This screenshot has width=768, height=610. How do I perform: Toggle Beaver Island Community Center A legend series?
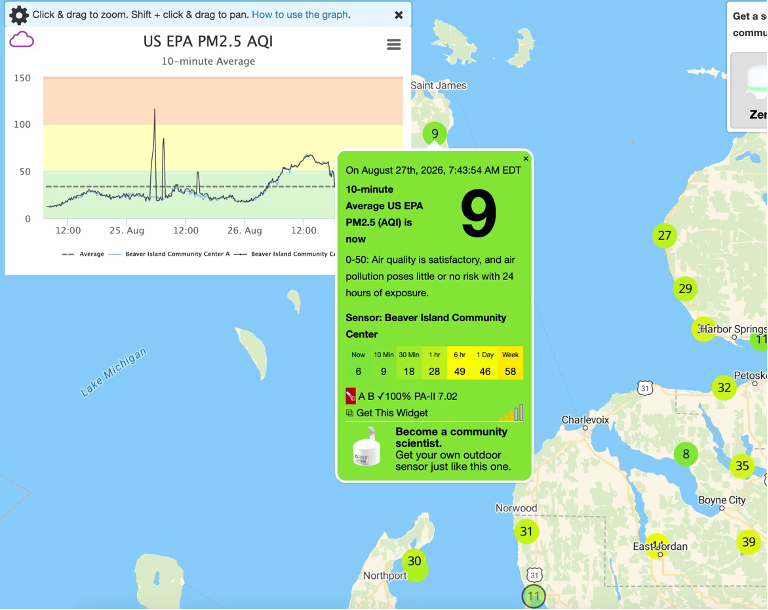point(169,254)
